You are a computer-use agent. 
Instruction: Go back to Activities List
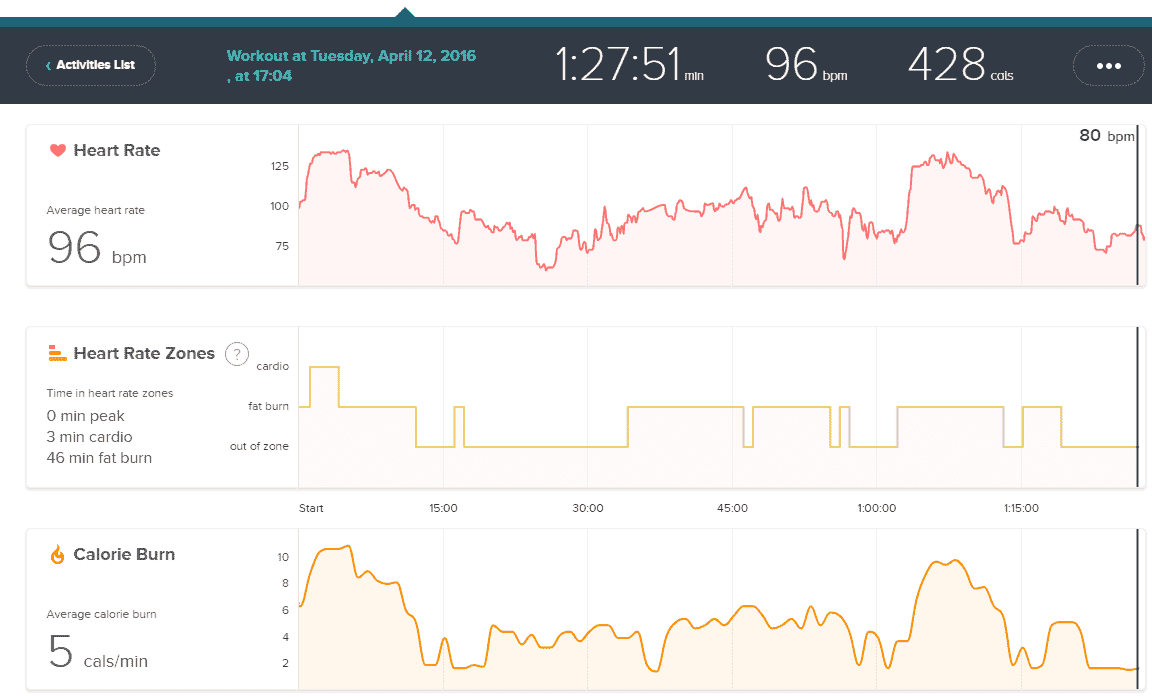point(91,65)
